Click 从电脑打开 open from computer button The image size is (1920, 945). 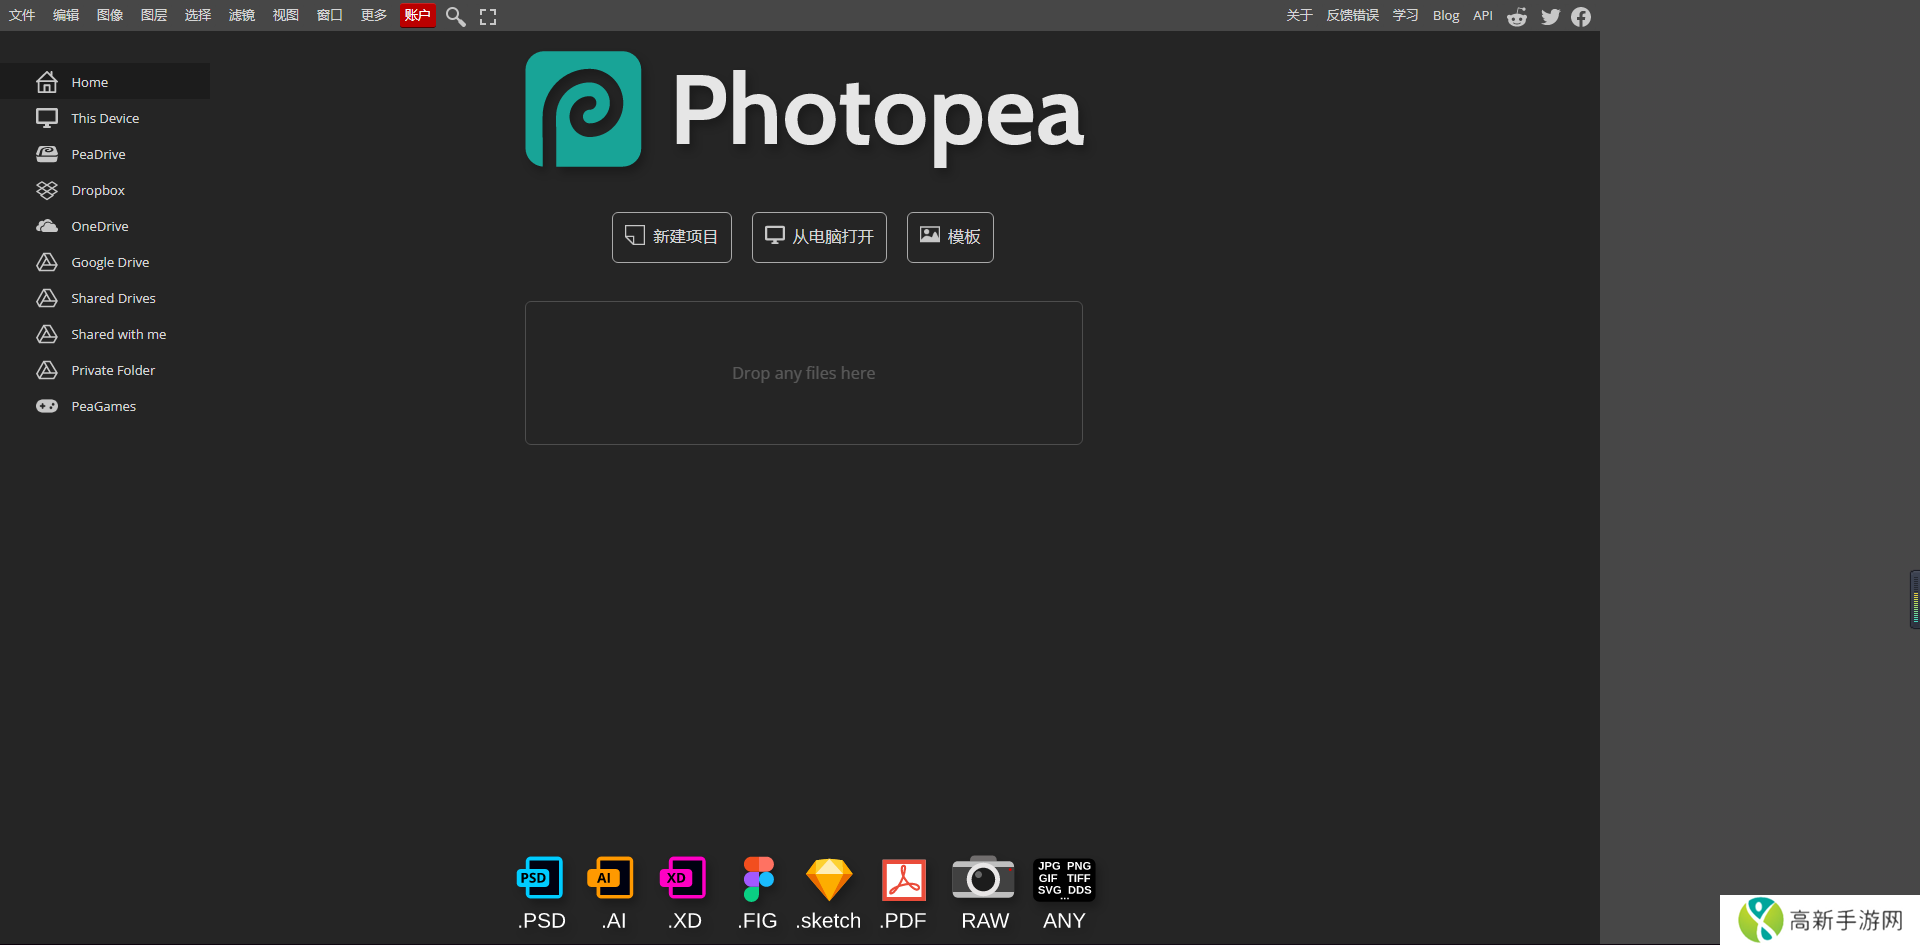click(819, 237)
